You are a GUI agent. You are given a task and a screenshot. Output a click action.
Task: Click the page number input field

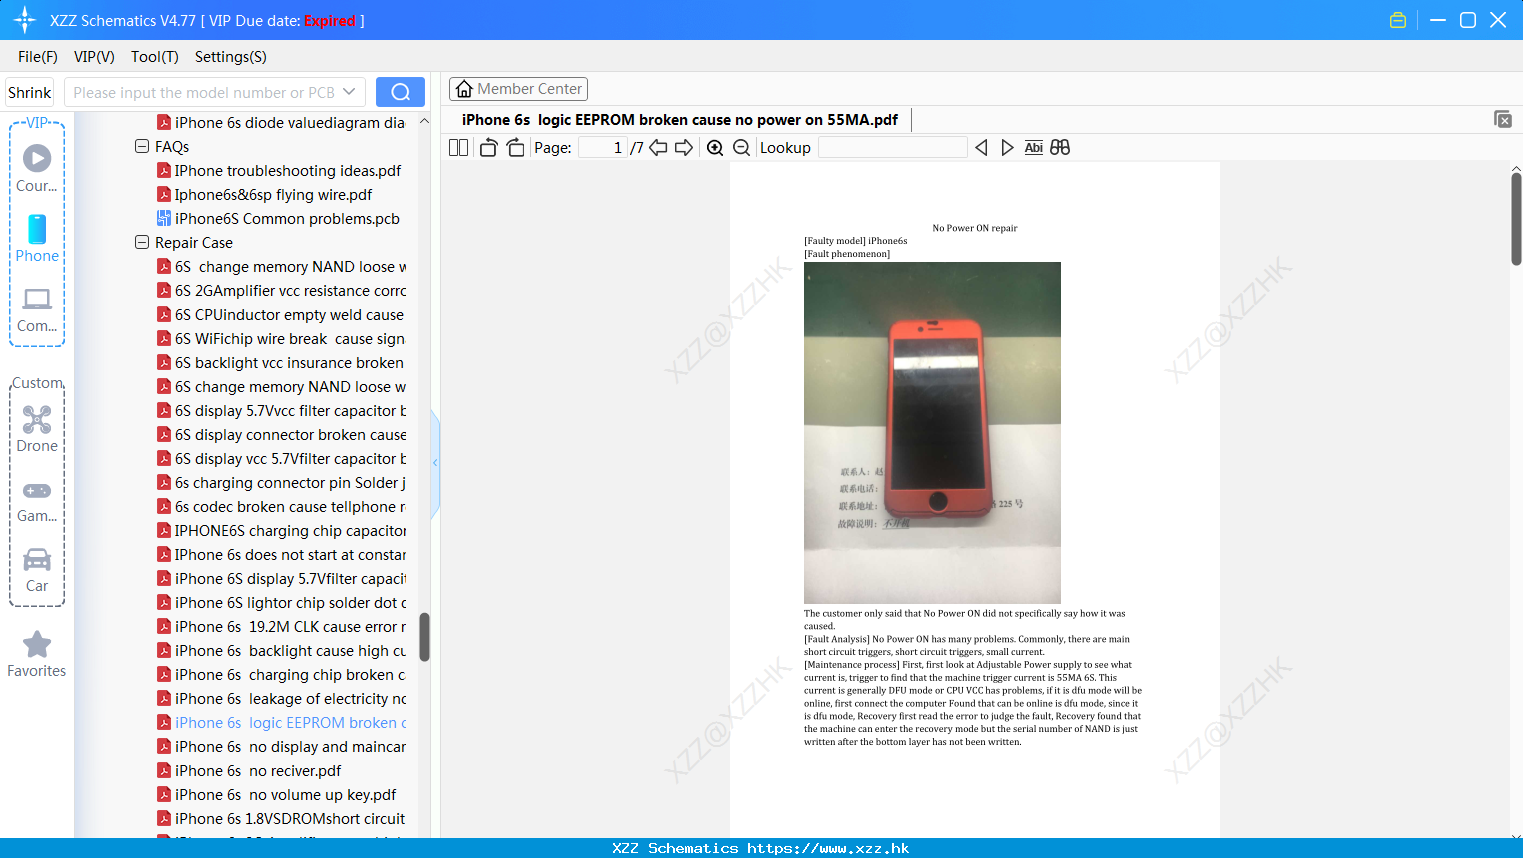point(603,148)
